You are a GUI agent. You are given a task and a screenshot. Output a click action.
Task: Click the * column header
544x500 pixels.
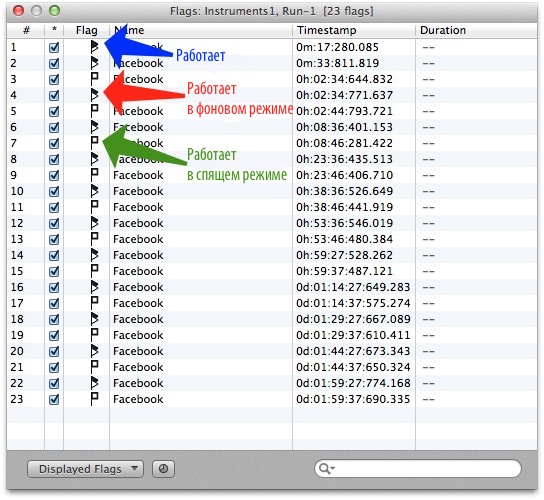pos(54,30)
